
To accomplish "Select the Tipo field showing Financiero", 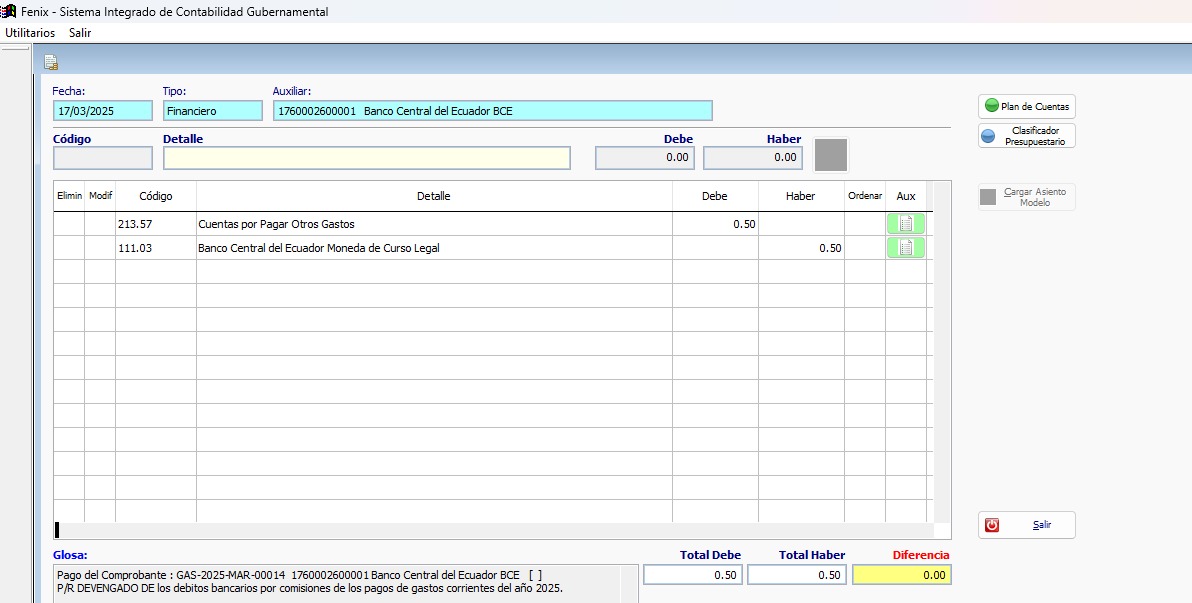I will tap(212, 111).
